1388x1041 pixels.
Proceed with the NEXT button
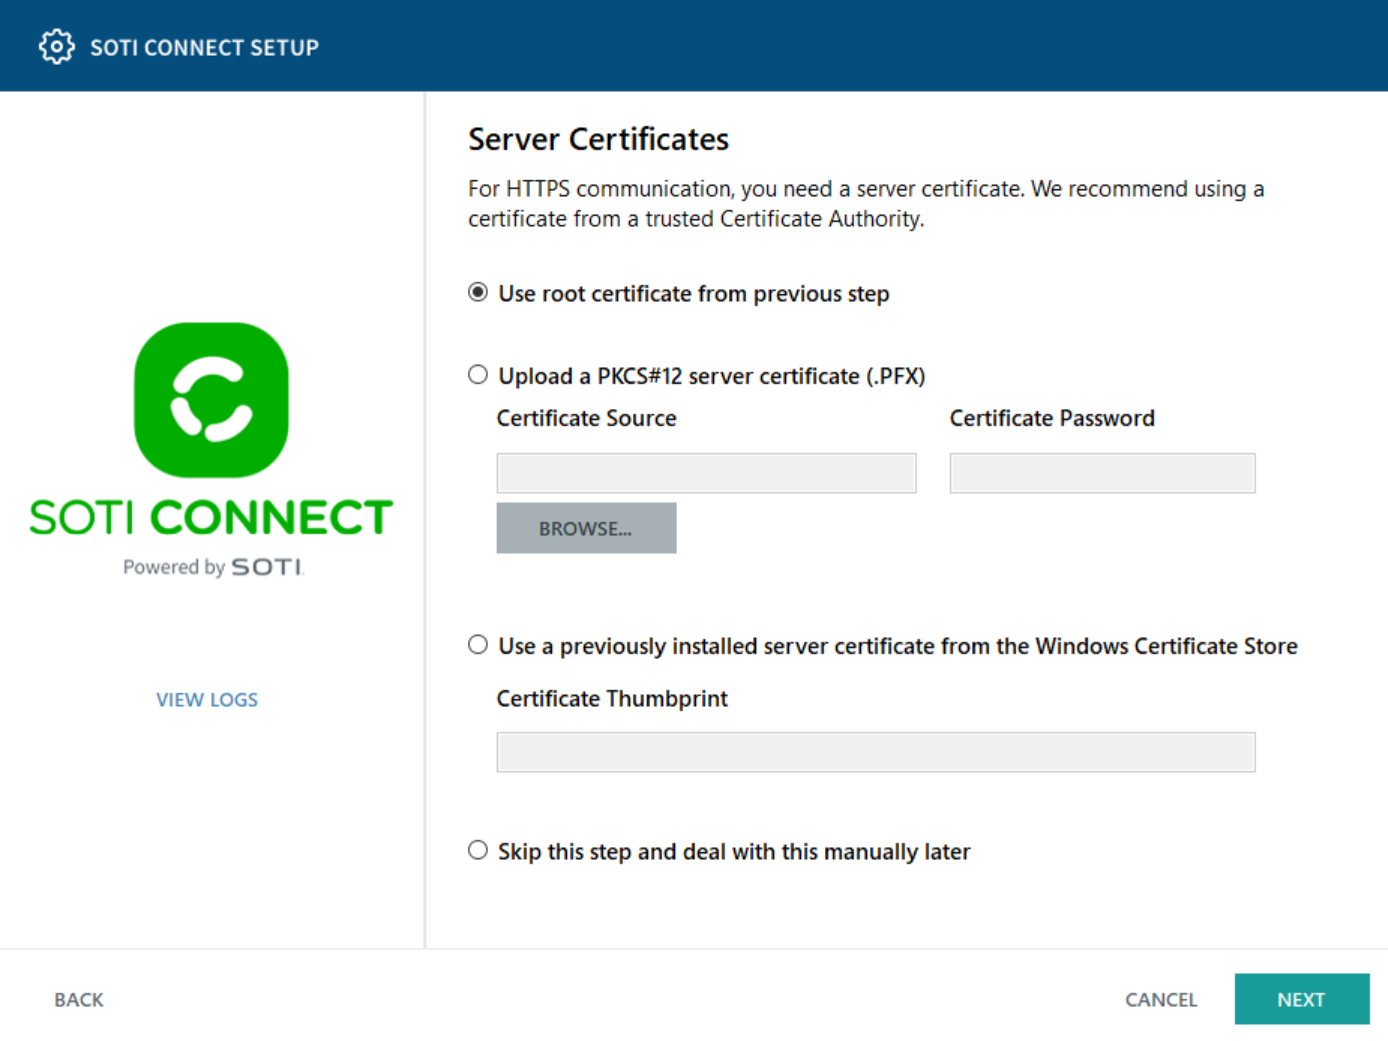pyautogui.click(x=1302, y=999)
